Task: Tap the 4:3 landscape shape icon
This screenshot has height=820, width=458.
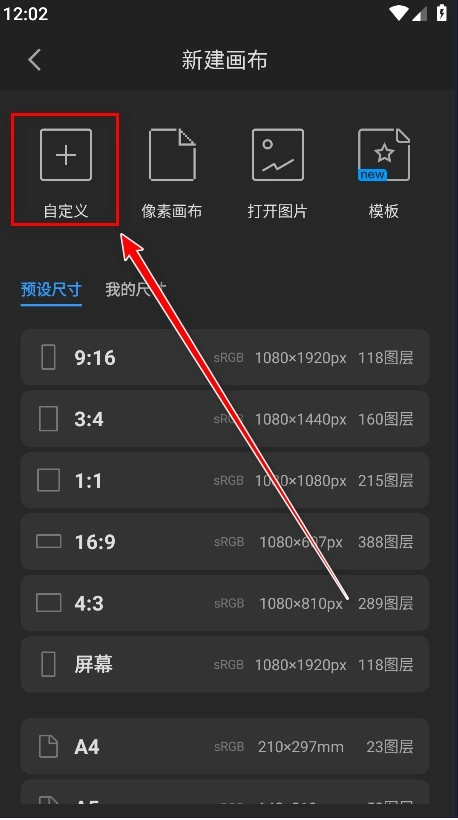Action: click(x=49, y=603)
